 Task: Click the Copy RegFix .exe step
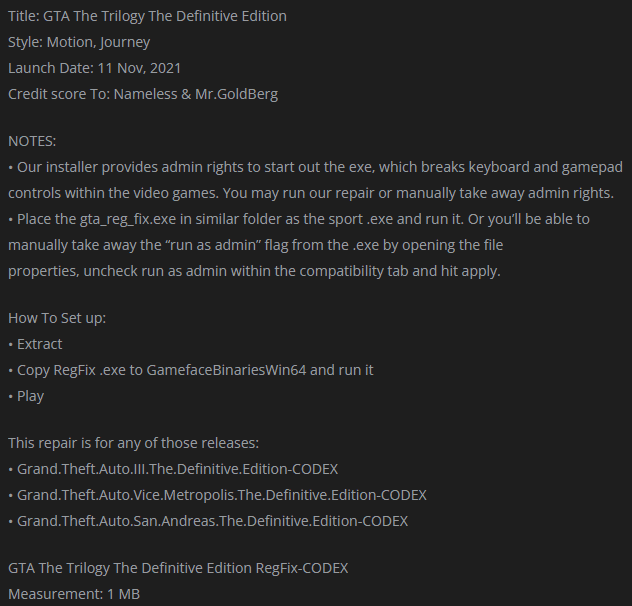point(191,371)
